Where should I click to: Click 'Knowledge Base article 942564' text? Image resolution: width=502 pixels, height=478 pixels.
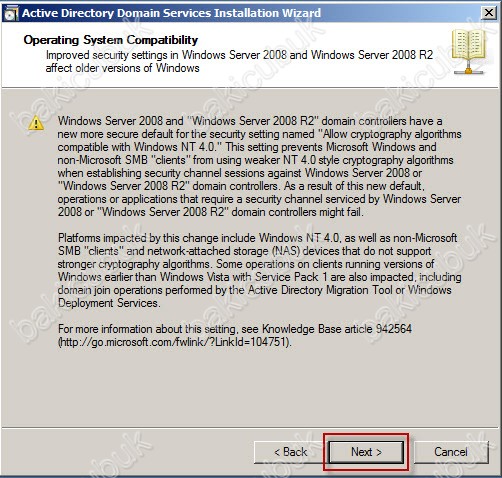coord(337,329)
